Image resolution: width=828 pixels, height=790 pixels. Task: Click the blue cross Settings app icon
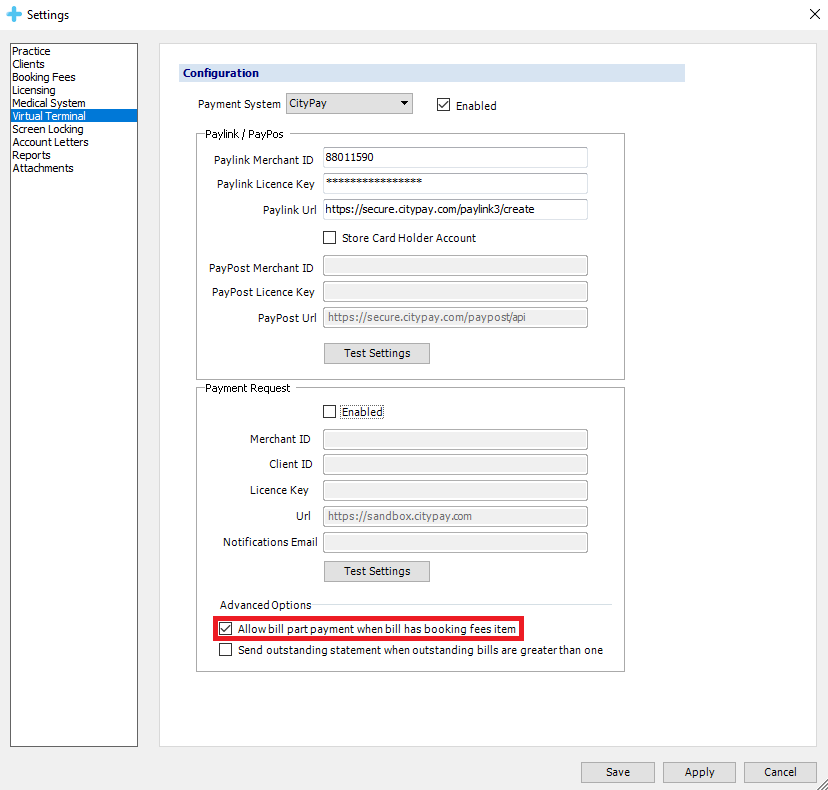point(14,15)
